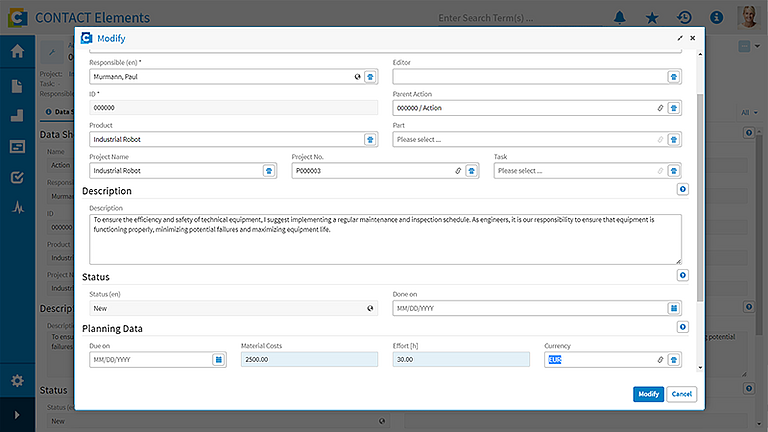
Task: Follow the Project No. link icon
Action: point(458,171)
